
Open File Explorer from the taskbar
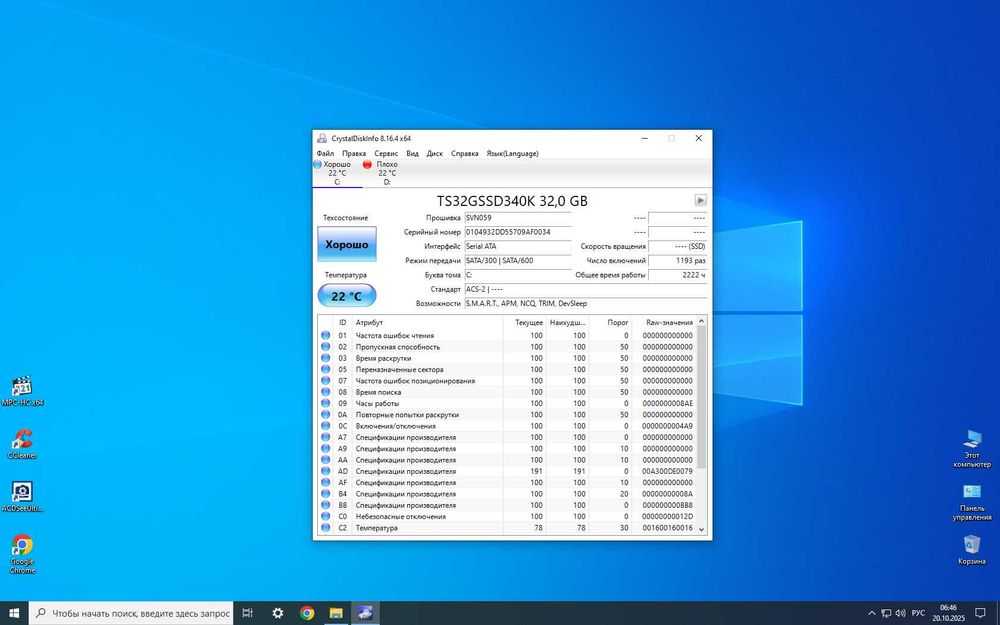click(x=336, y=613)
